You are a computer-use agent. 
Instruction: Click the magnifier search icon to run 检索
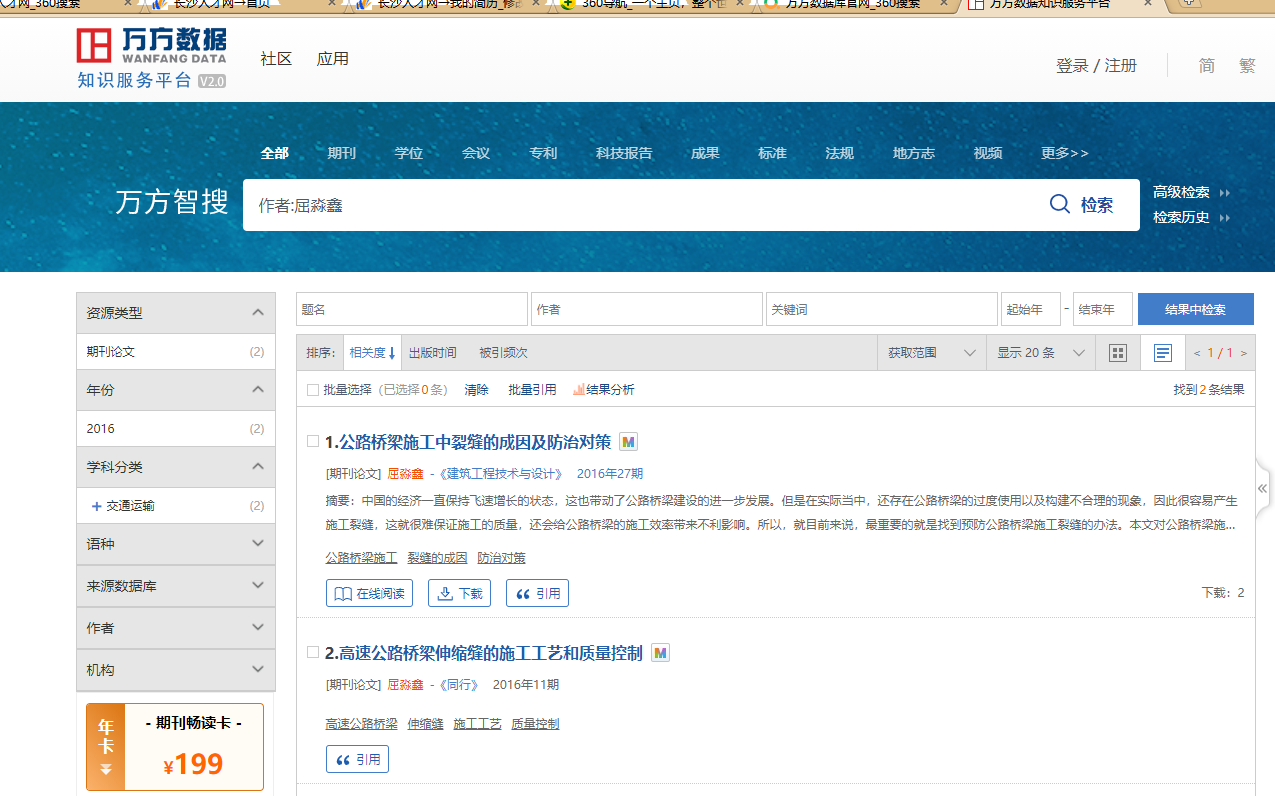(1059, 204)
